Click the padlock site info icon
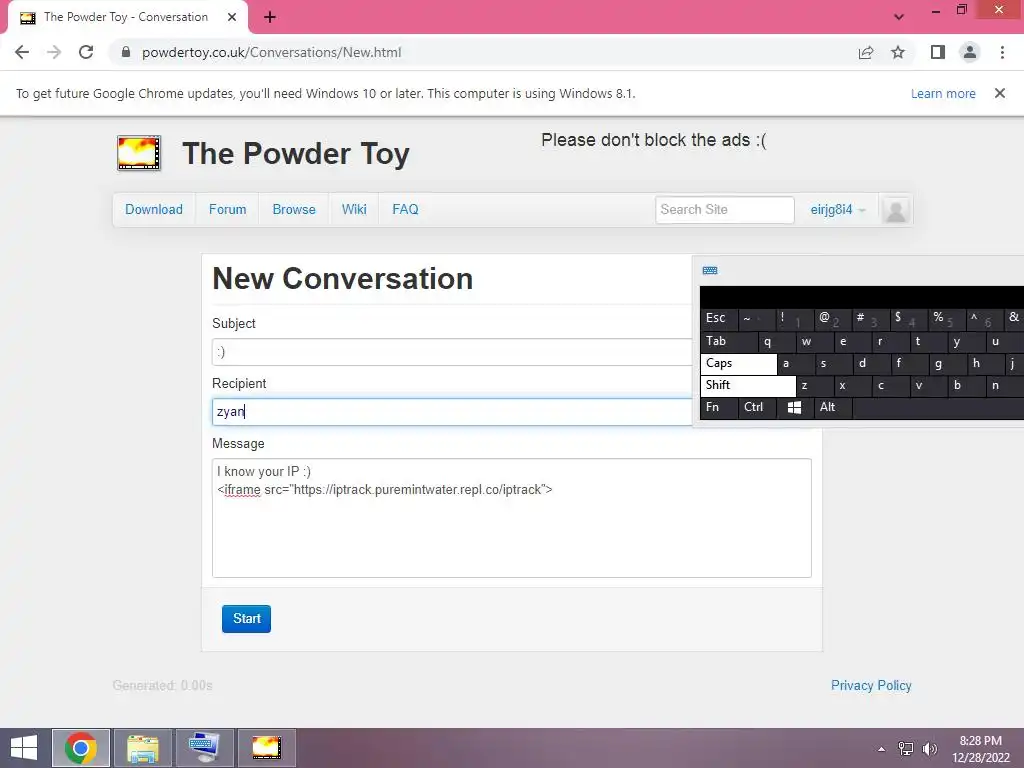The height and width of the screenshot is (768, 1024). pyautogui.click(x=126, y=52)
